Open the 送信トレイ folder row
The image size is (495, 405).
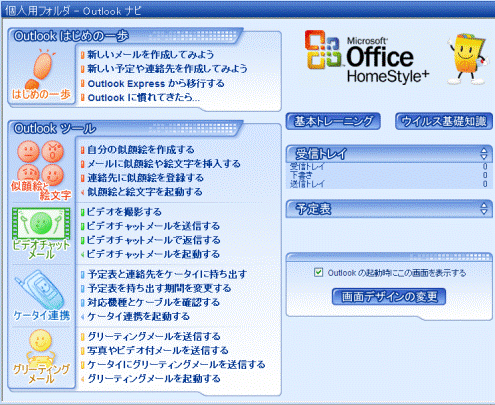[x=389, y=184]
